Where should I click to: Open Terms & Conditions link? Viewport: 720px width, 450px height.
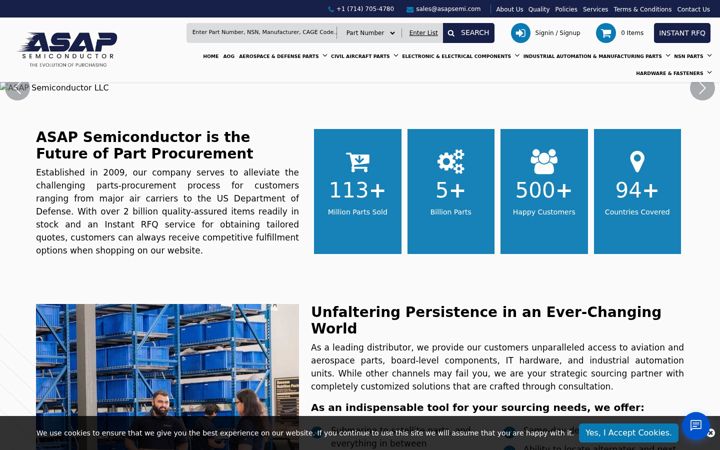pyautogui.click(x=642, y=9)
